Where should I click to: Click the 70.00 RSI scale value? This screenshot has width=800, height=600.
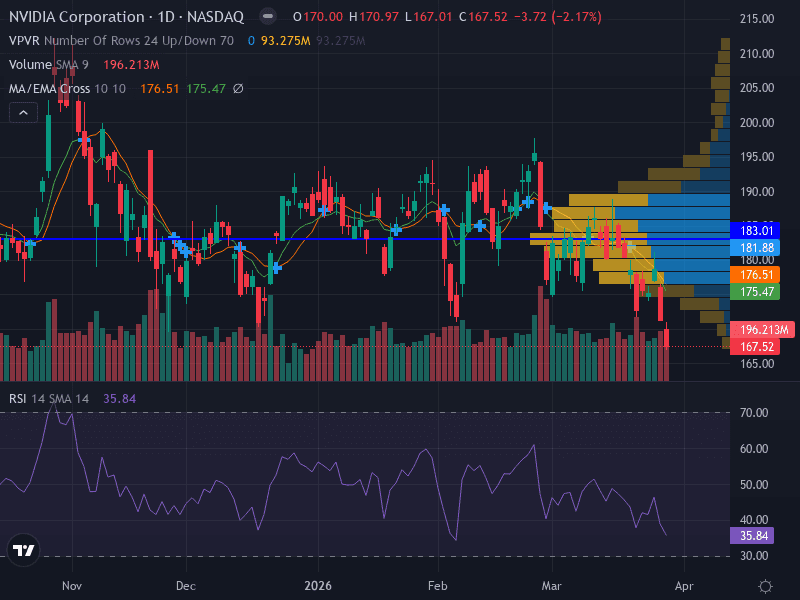tap(754, 412)
